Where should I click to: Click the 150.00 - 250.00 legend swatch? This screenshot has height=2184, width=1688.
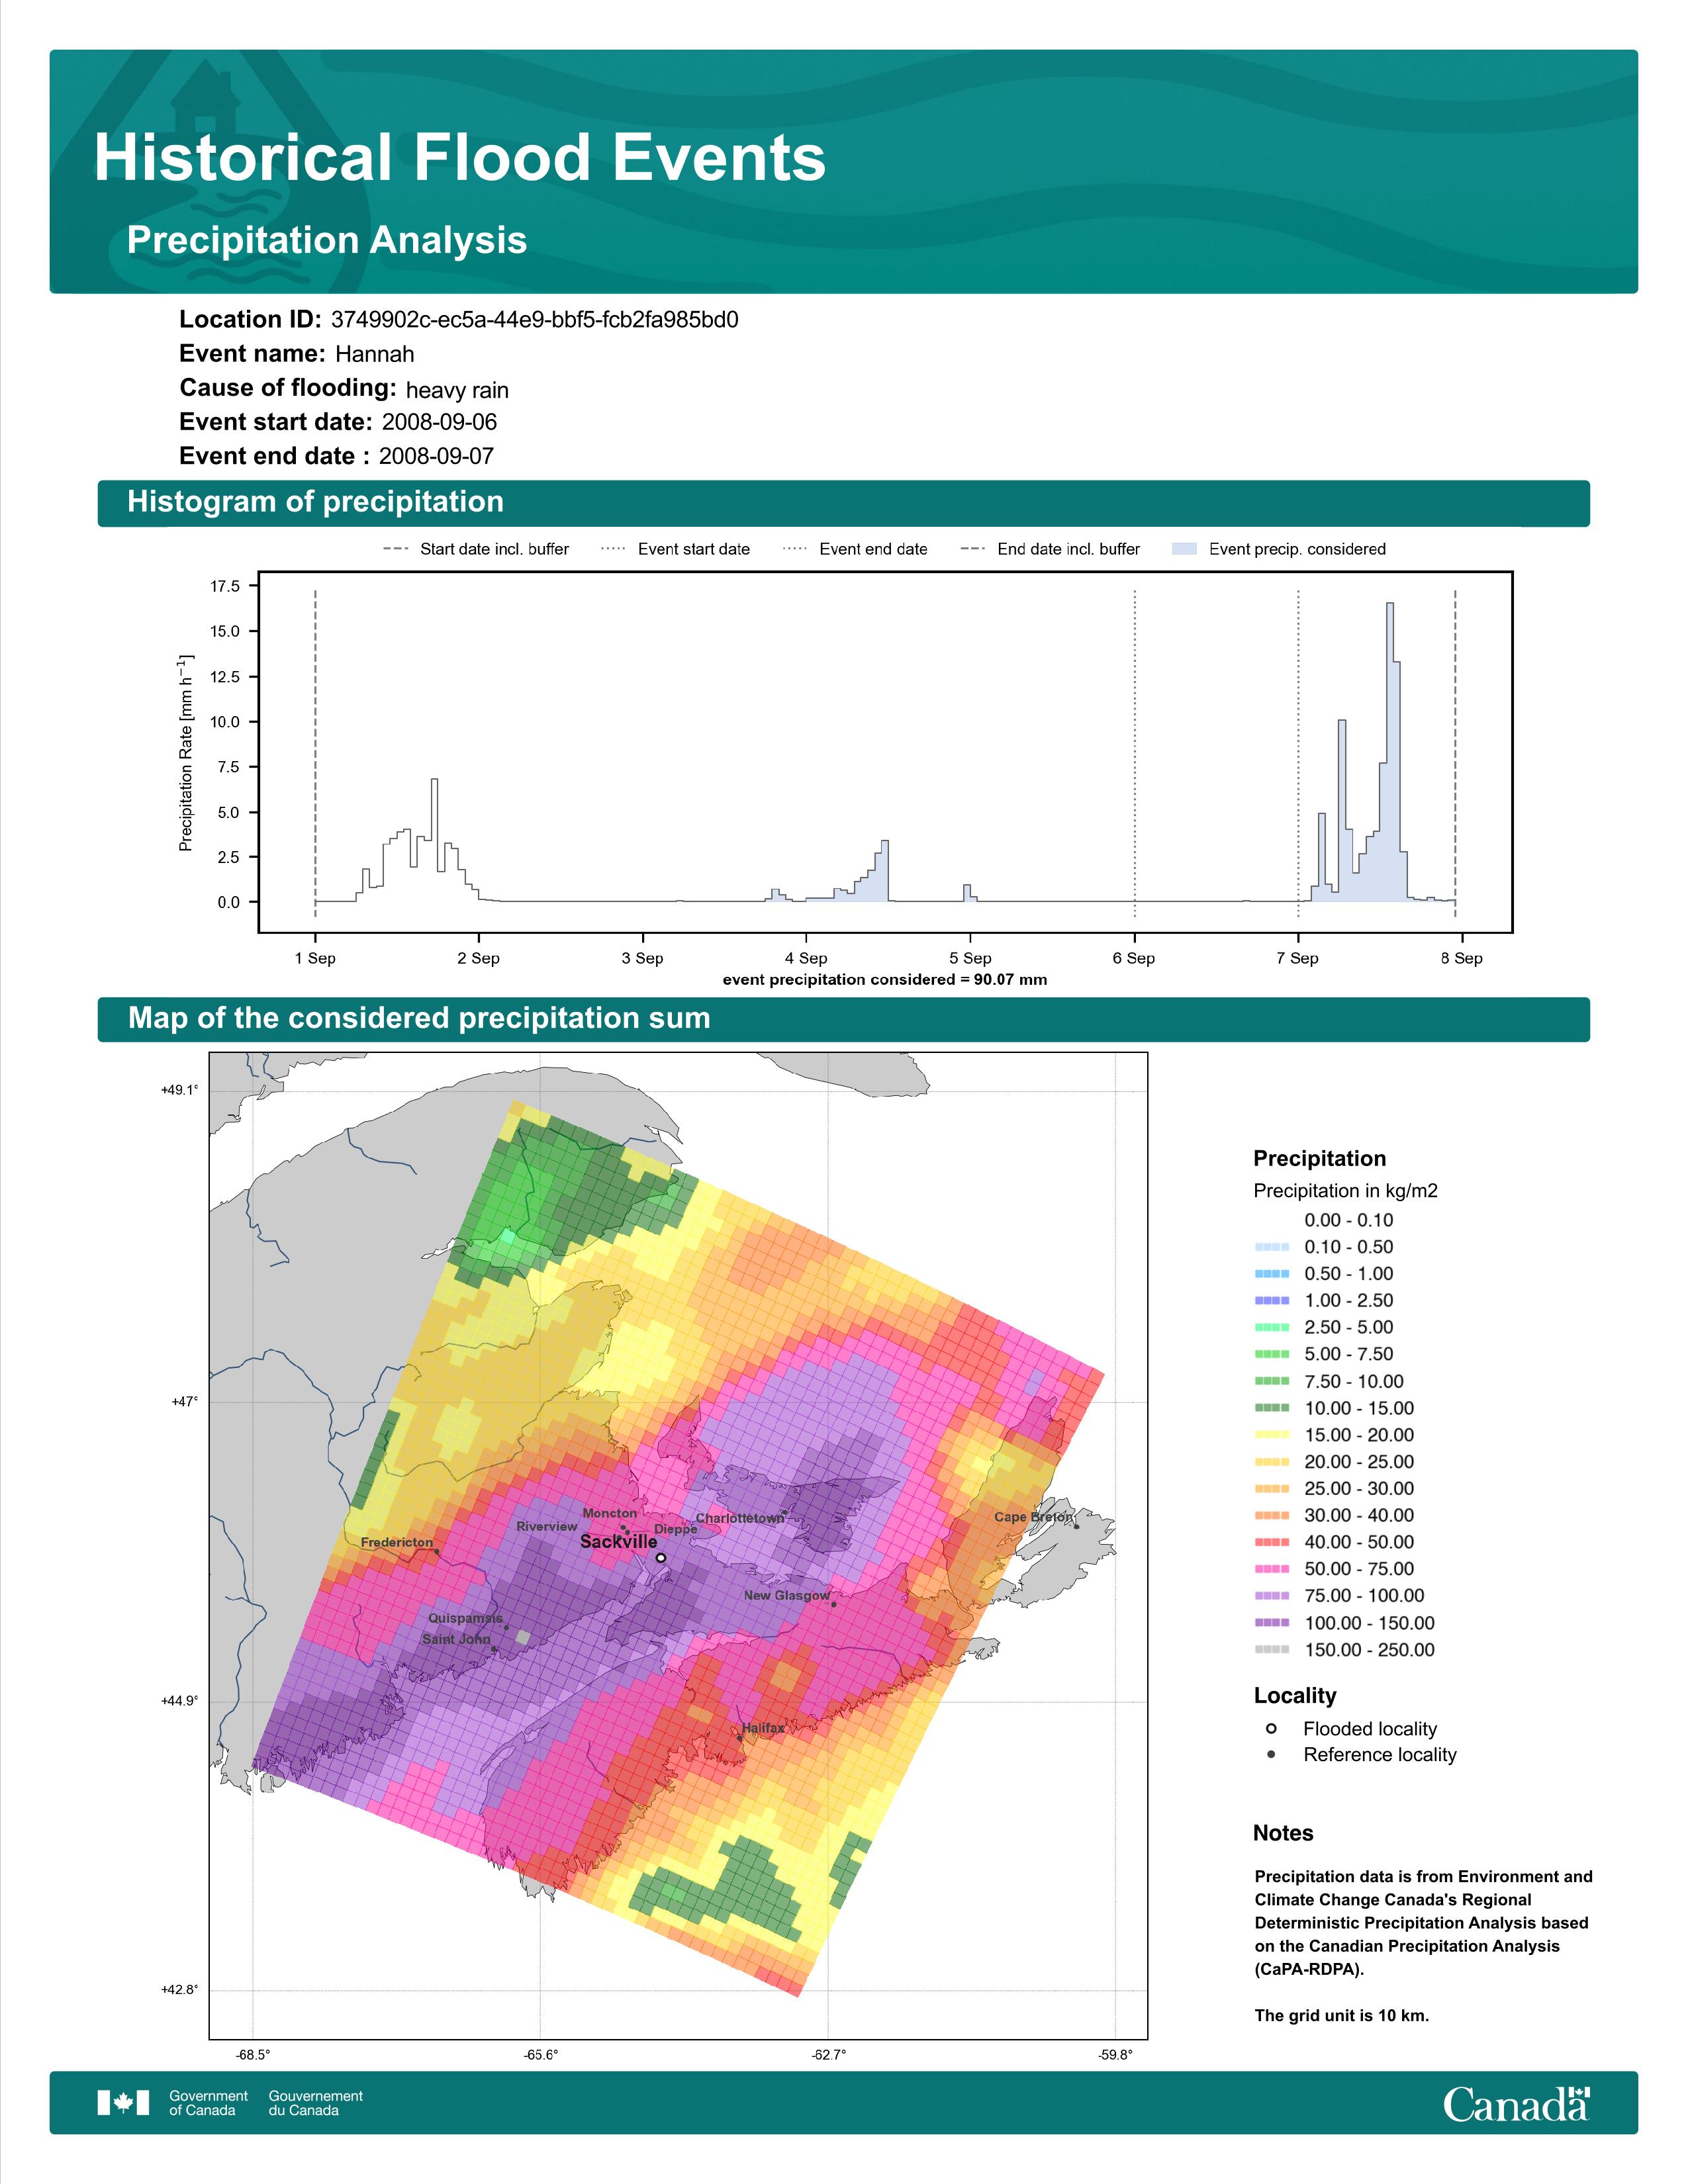pos(1271,1650)
